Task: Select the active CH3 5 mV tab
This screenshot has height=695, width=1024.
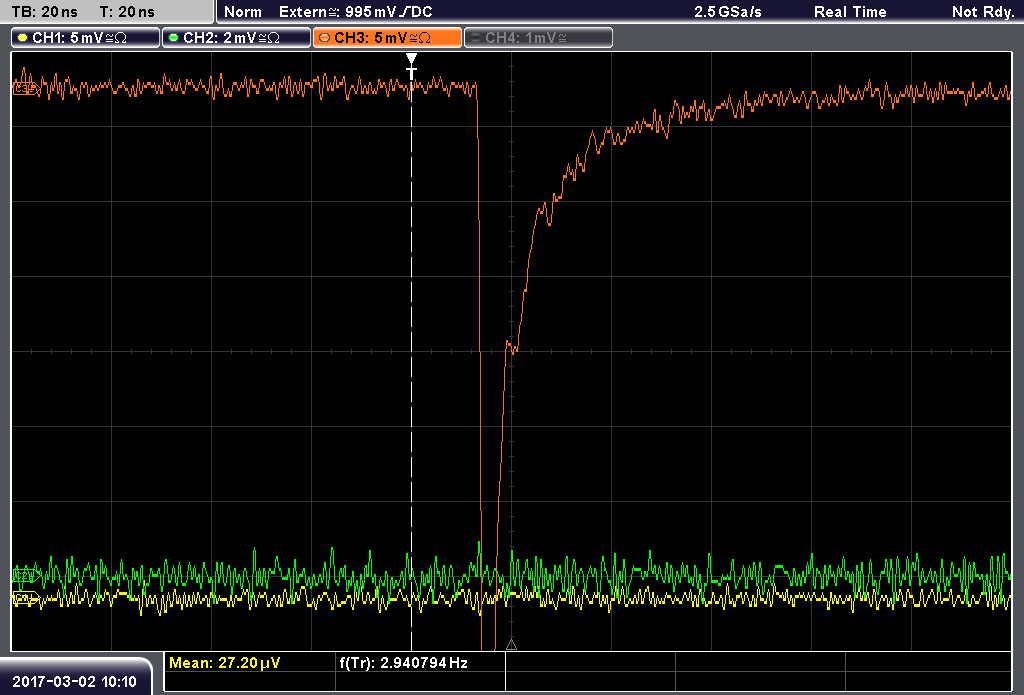Action: (387, 38)
